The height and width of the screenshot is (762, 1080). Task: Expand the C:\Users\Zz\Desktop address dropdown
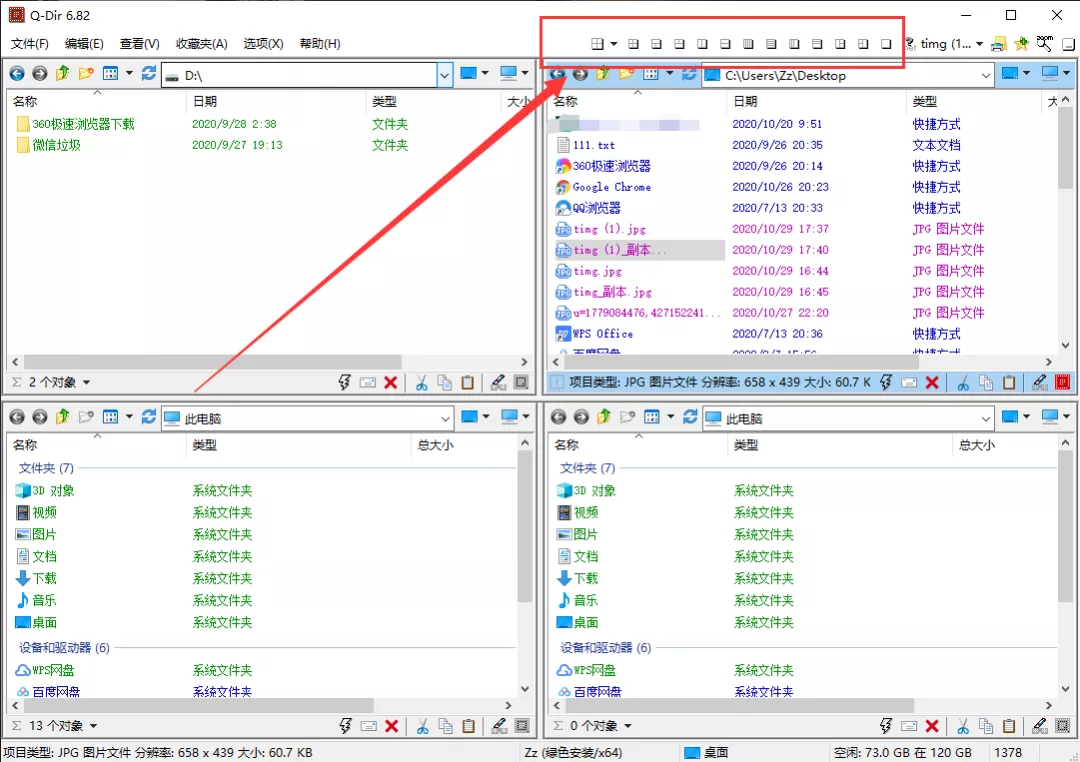pos(986,75)
